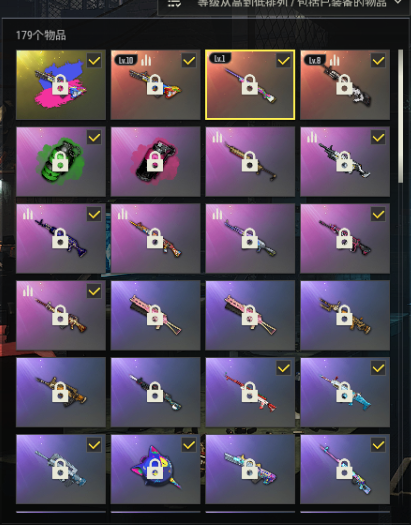Click the sort order icon at top
The width and height of the screenshot is (411, 525).
point(174,3)
